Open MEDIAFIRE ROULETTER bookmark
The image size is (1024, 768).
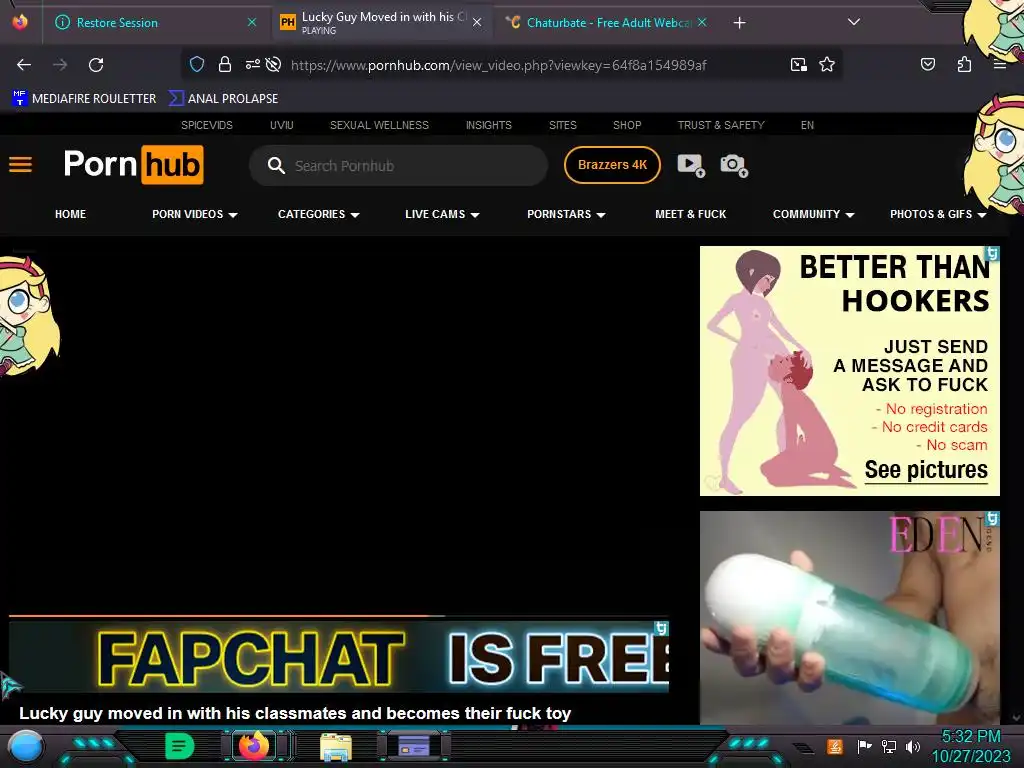[x=84, y=99]
